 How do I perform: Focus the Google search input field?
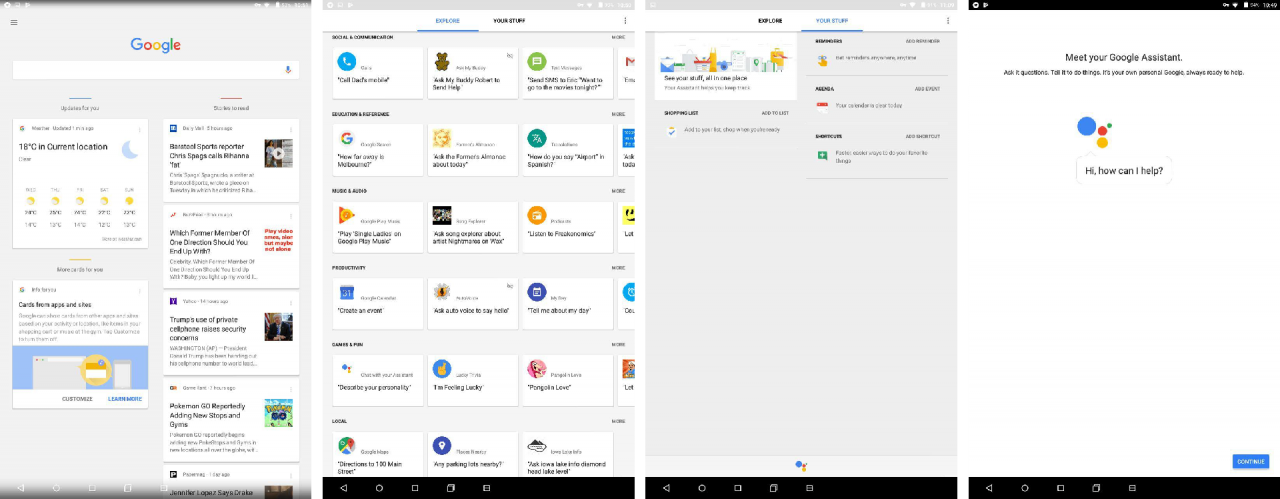click(x=156, y=70)
